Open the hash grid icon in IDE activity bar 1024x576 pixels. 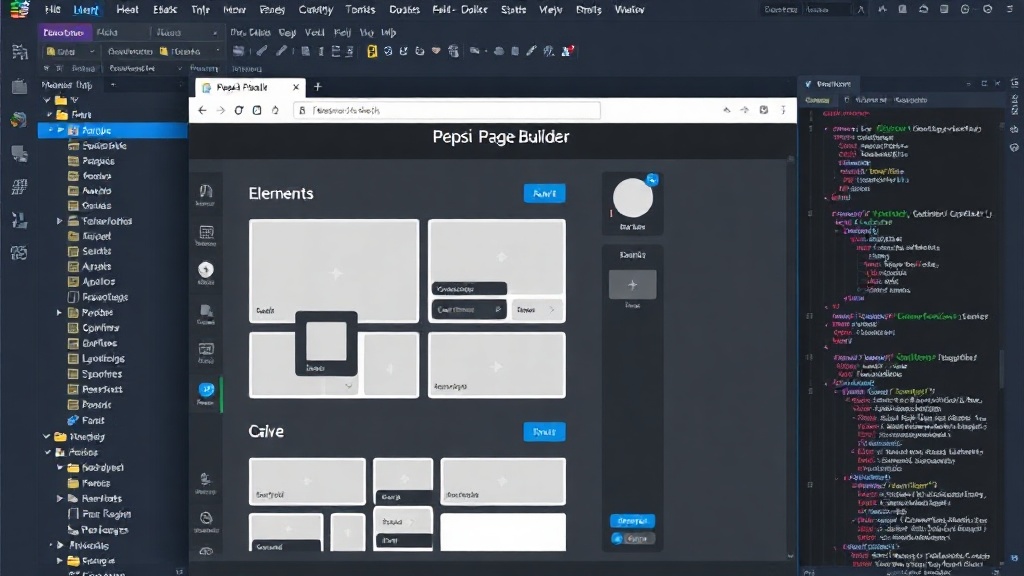[20, 186]
